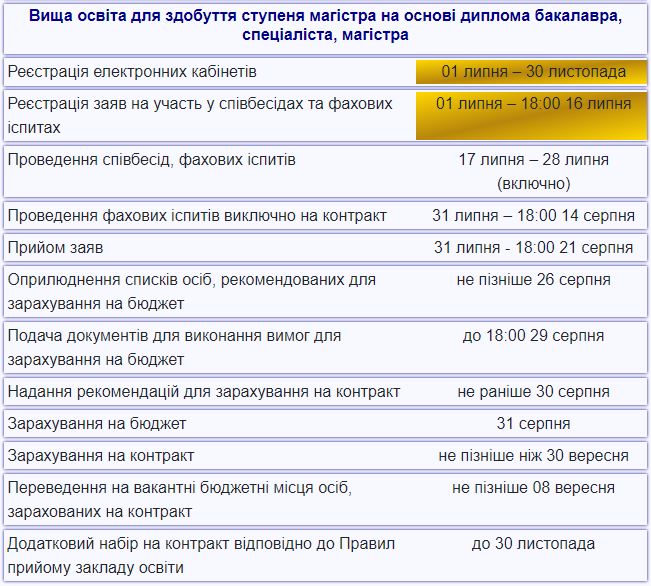The width and height of the screenshot is (651, 586).
Task: Click the 'Реєстрація заяв на участь у співбесідах' cell
Action: pyautogui.click(x=200, y=115)
